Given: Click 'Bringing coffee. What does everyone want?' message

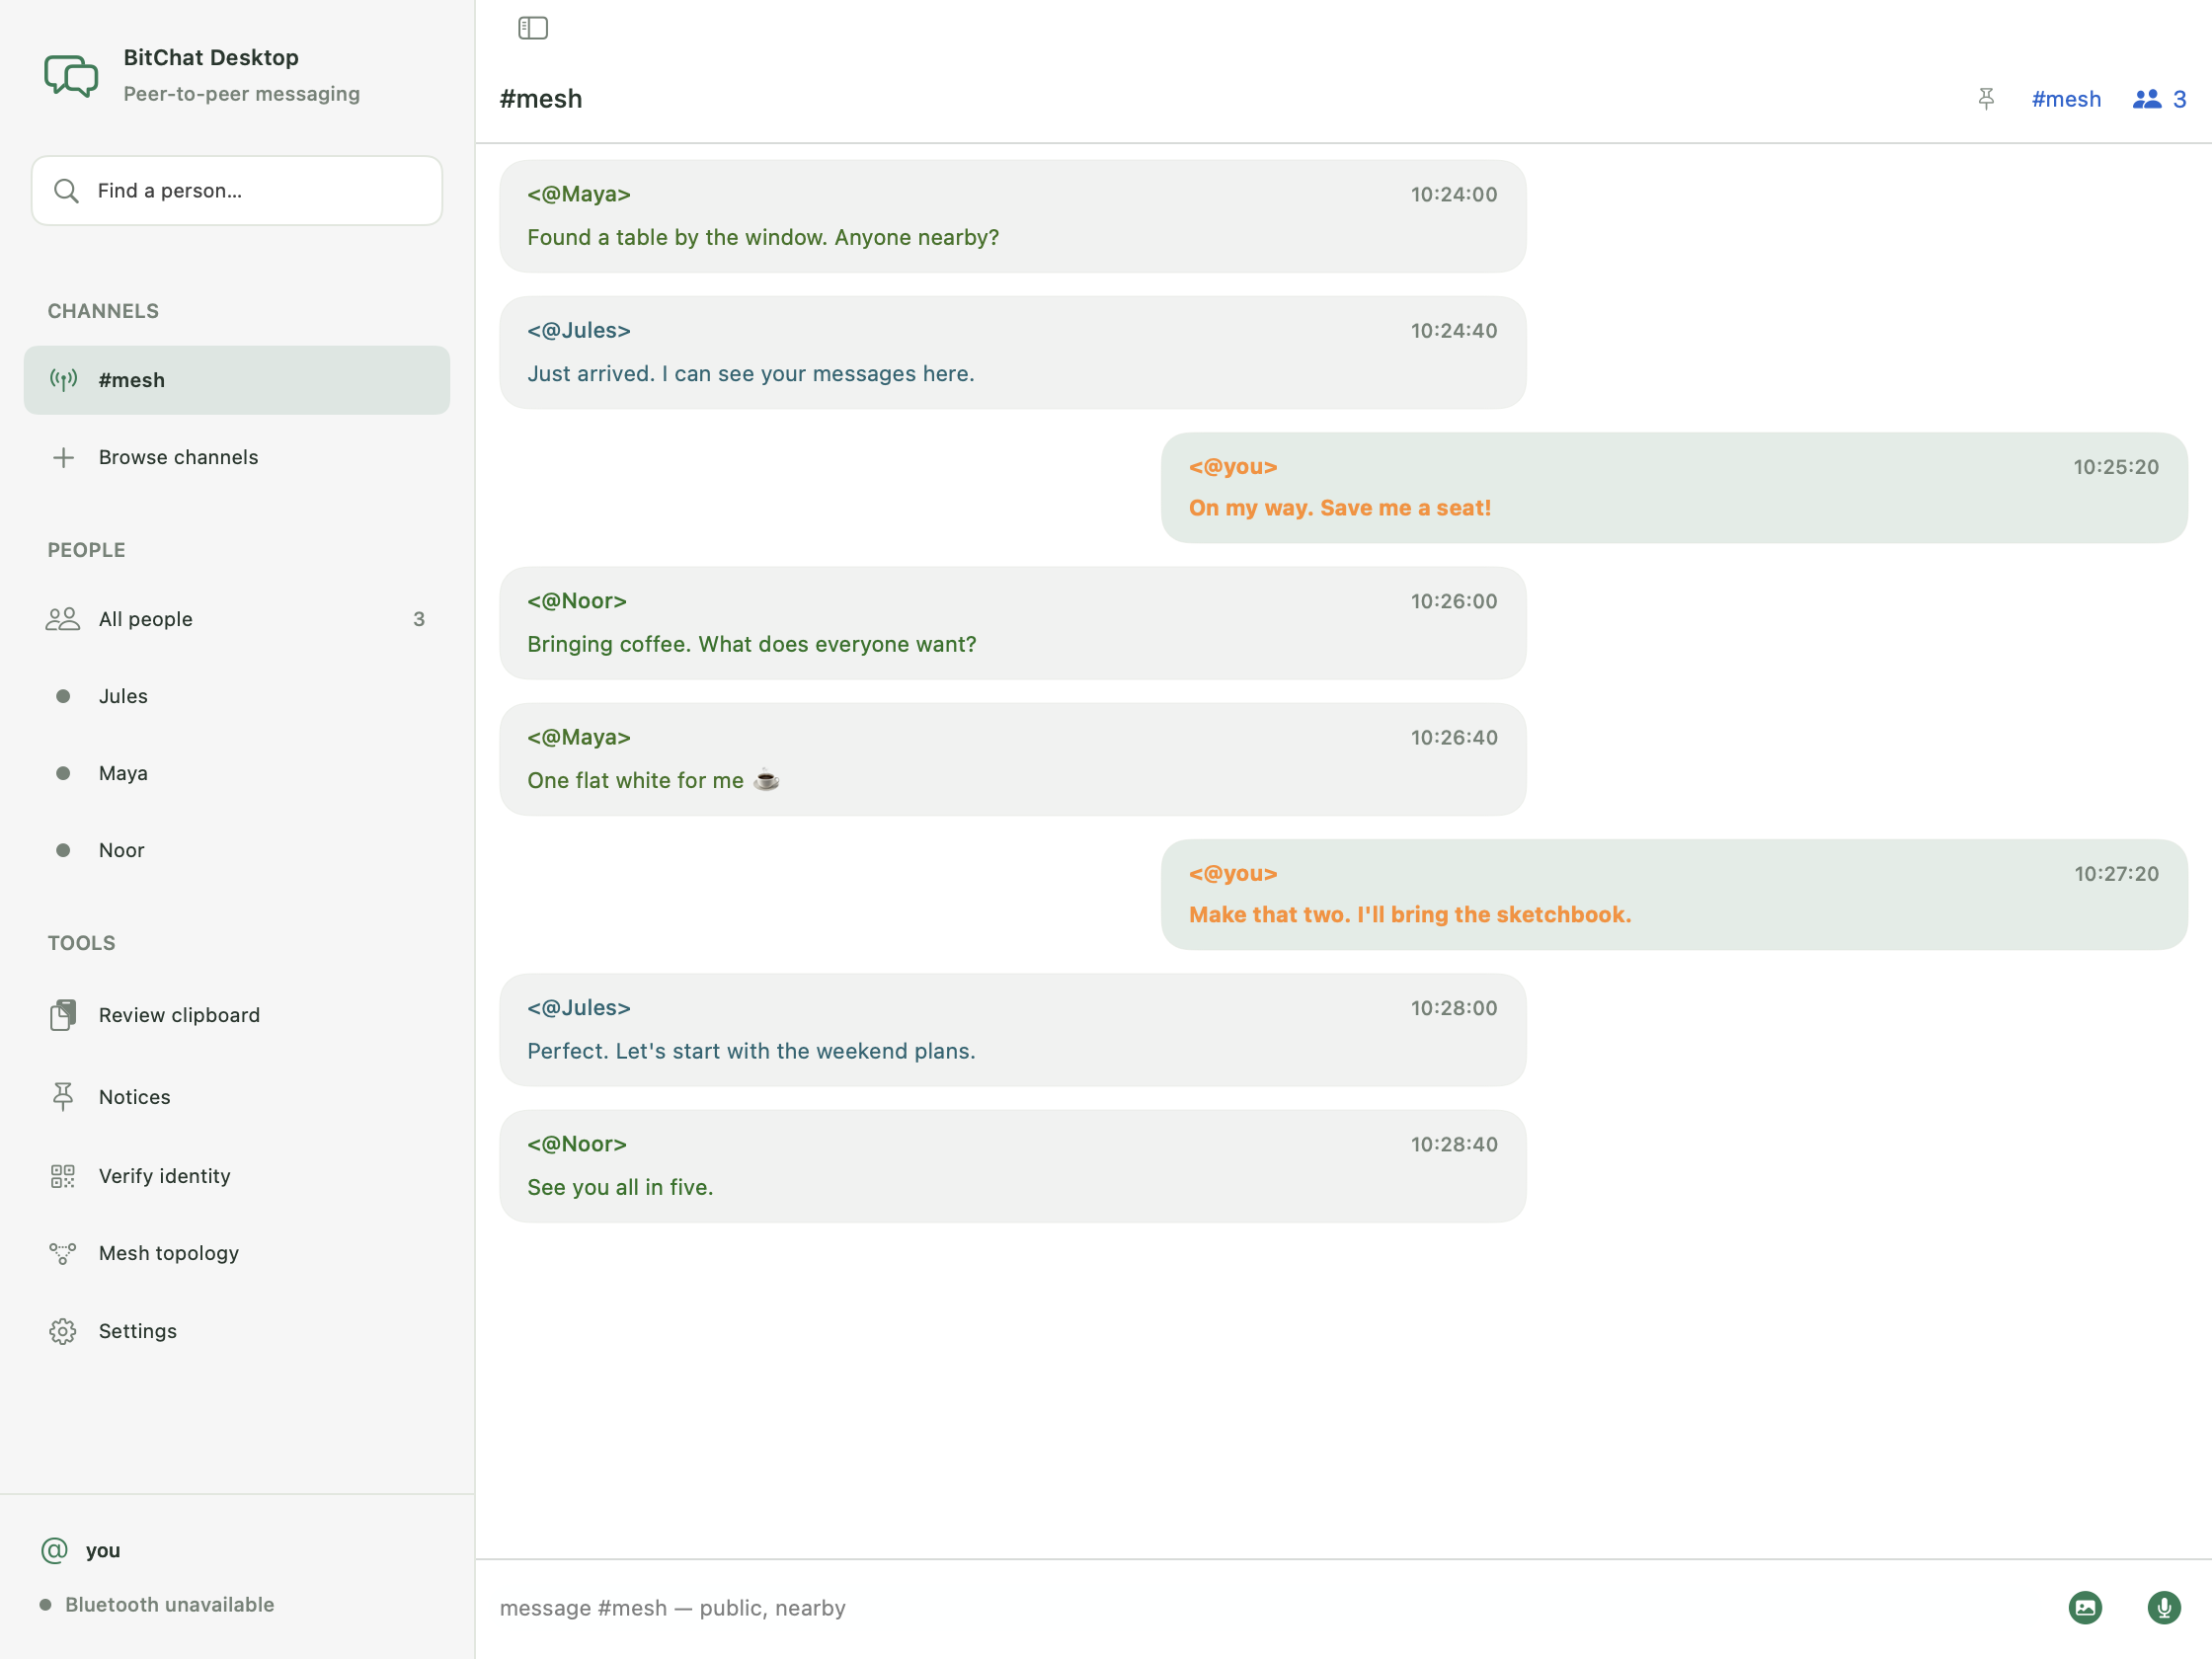Looking at the screenshot, I should coord(752,644).
